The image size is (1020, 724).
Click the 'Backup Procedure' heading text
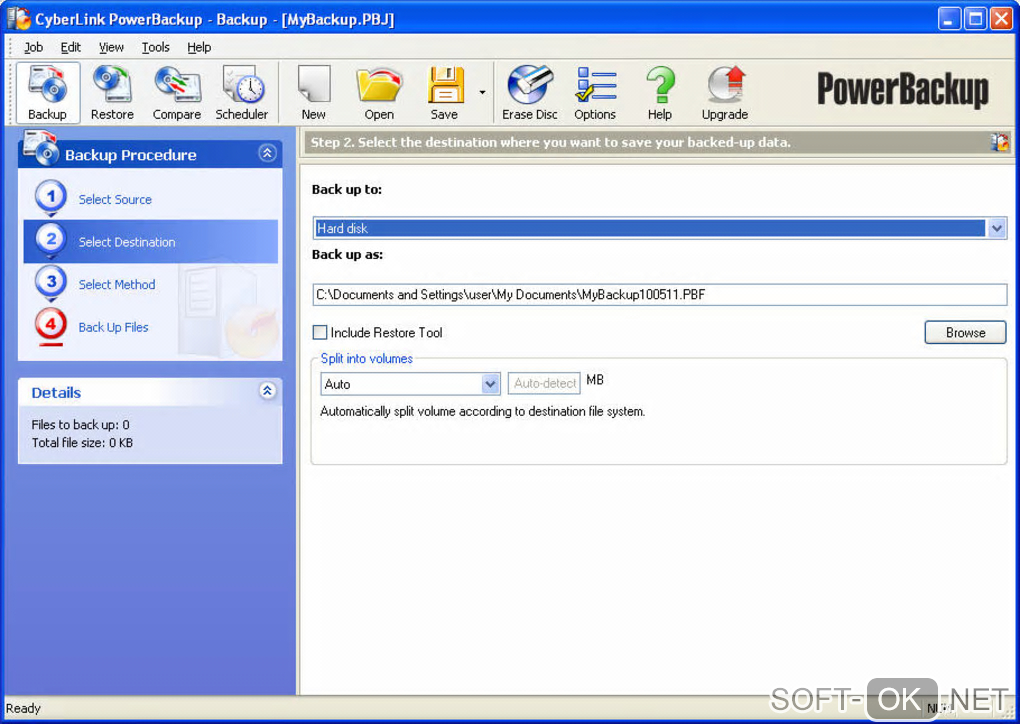point(131,155)
